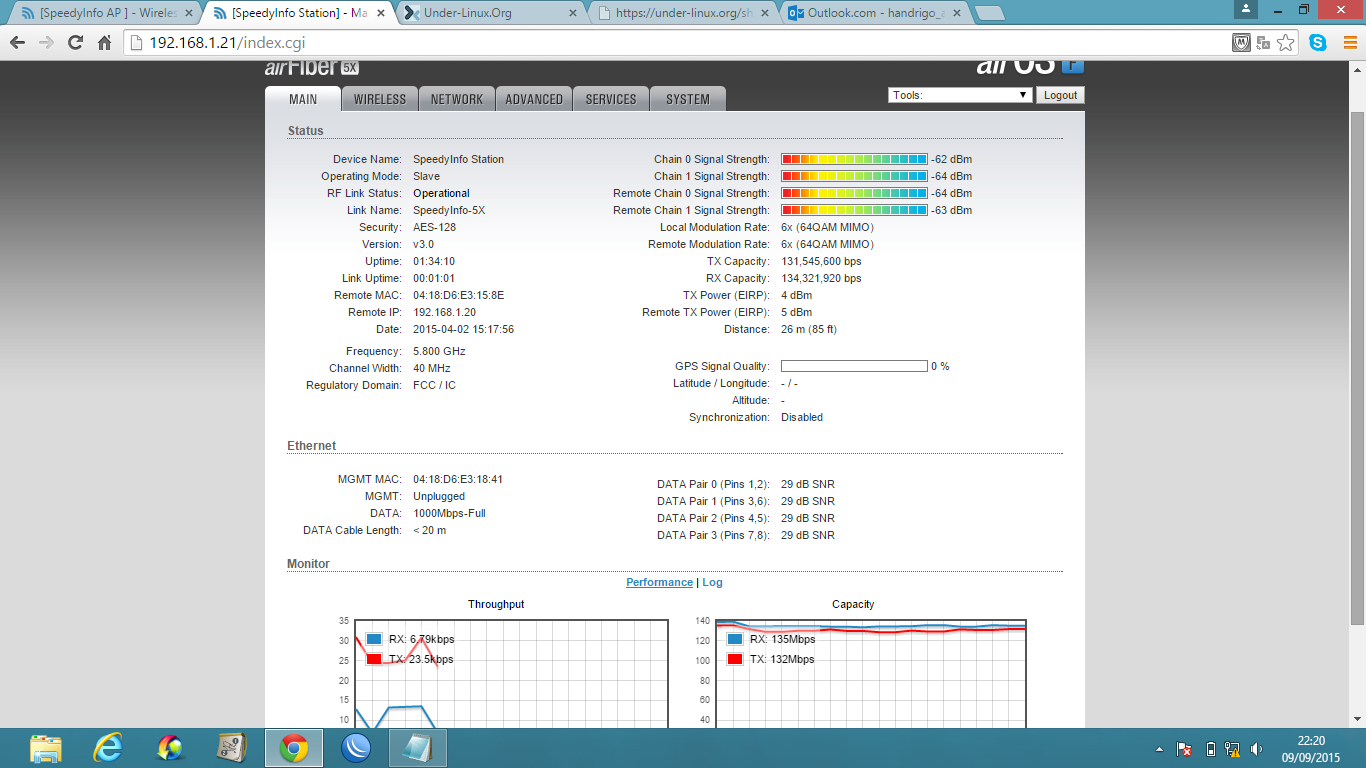Click the battery icon in the system tray

click(x=1210, y=749)
